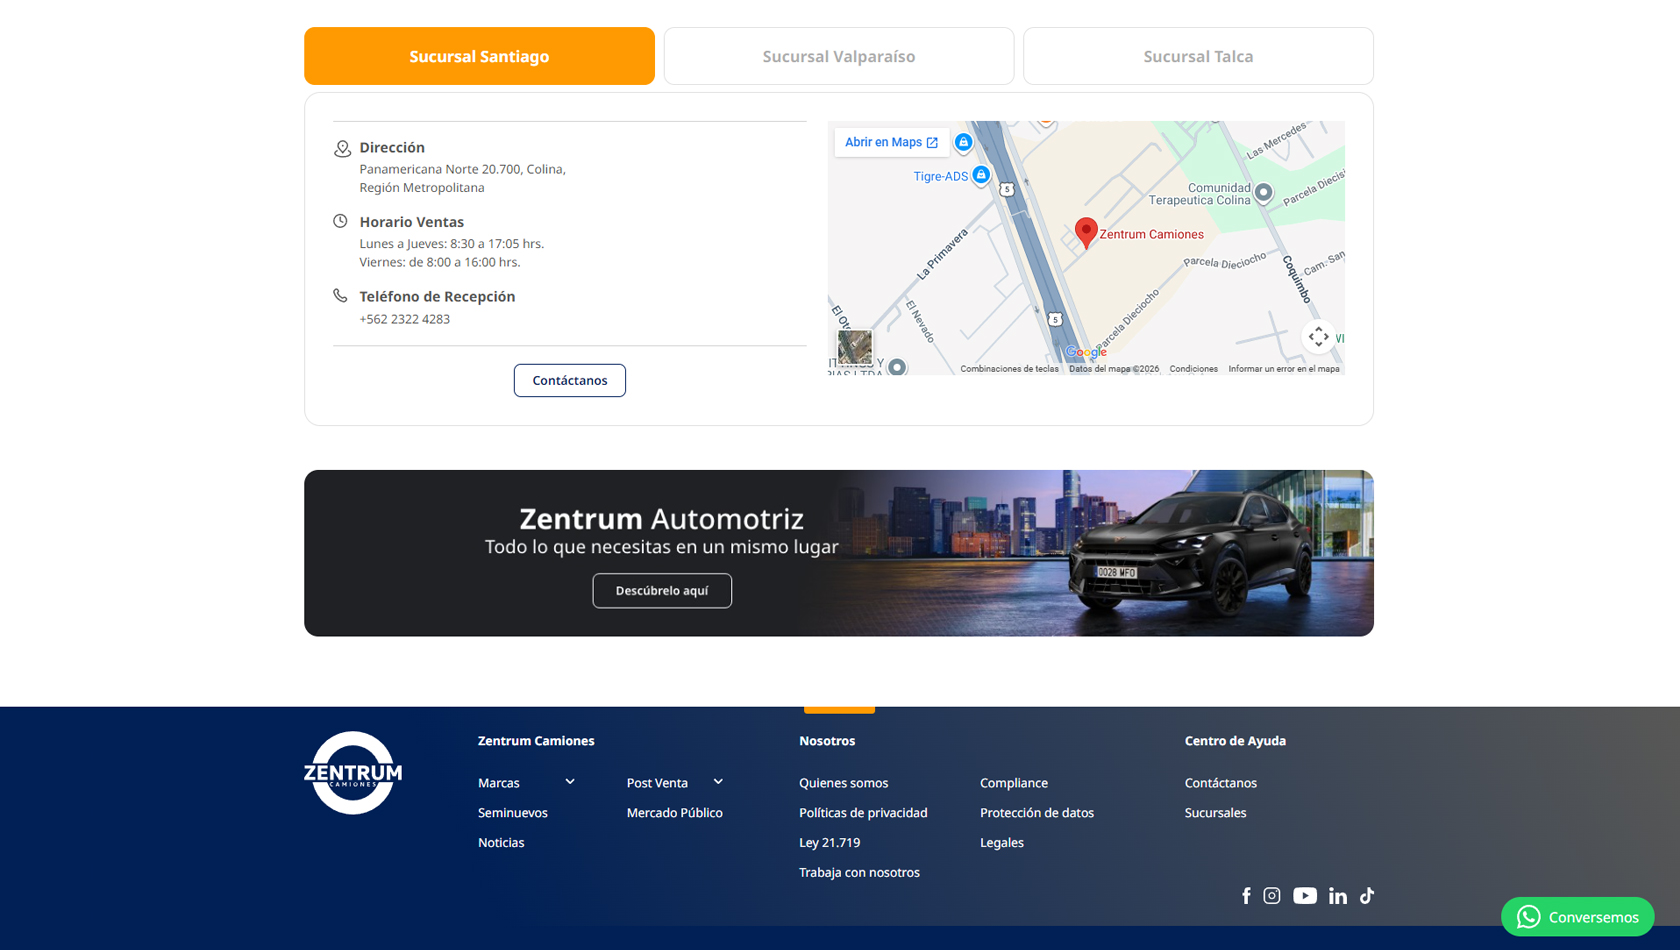Open the YouTube social icon

[x=1305, y=896]
